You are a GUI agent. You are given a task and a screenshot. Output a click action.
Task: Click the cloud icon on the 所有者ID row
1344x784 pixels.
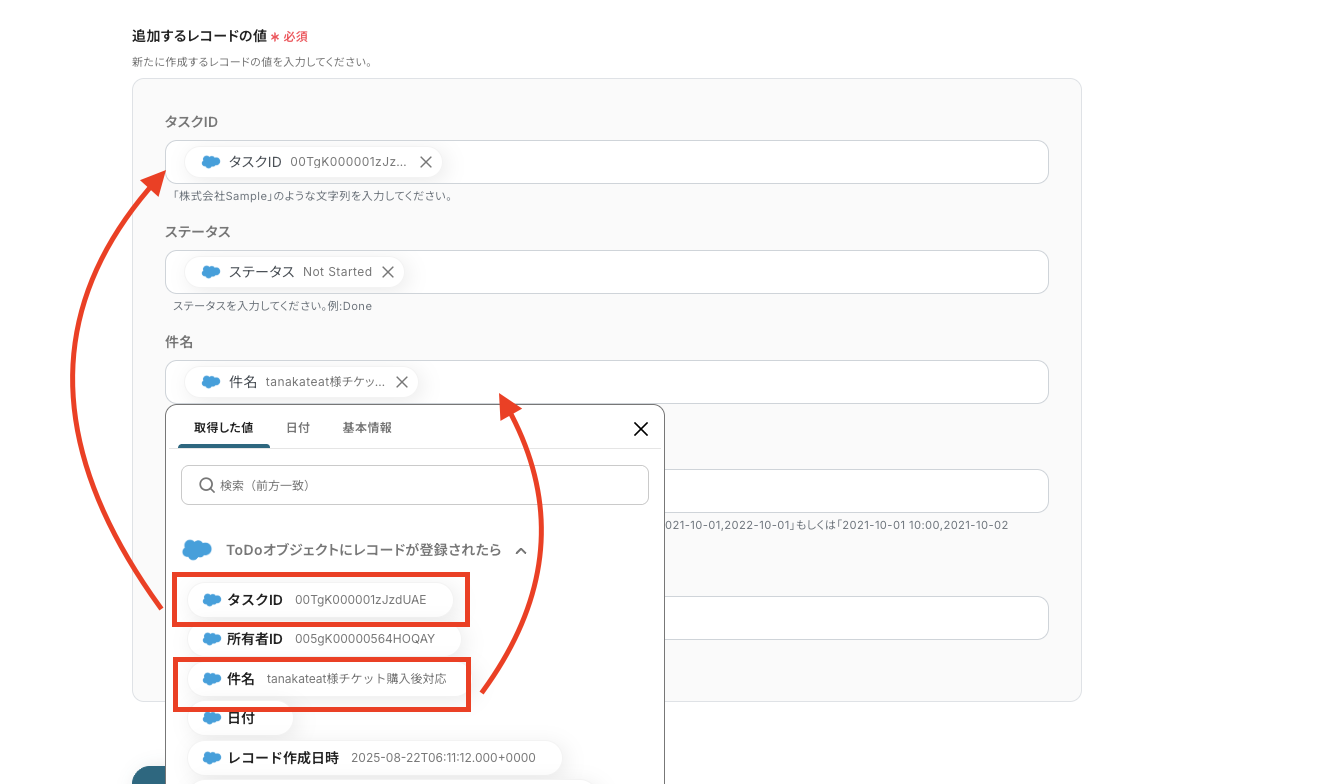click(x=212, y=639)
